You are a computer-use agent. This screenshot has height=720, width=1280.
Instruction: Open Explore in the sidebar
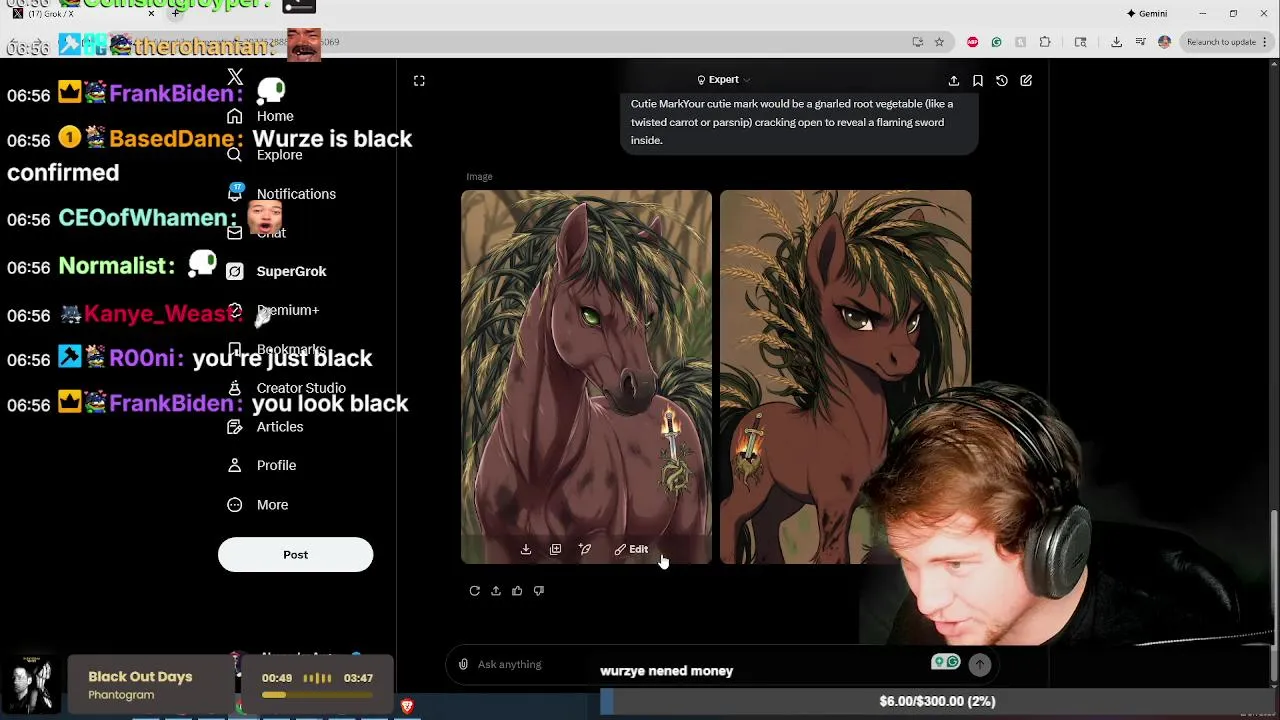pos(265,155)
